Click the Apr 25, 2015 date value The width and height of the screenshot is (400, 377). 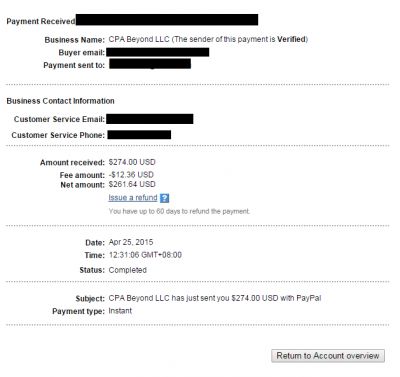(x=131, y=242)
